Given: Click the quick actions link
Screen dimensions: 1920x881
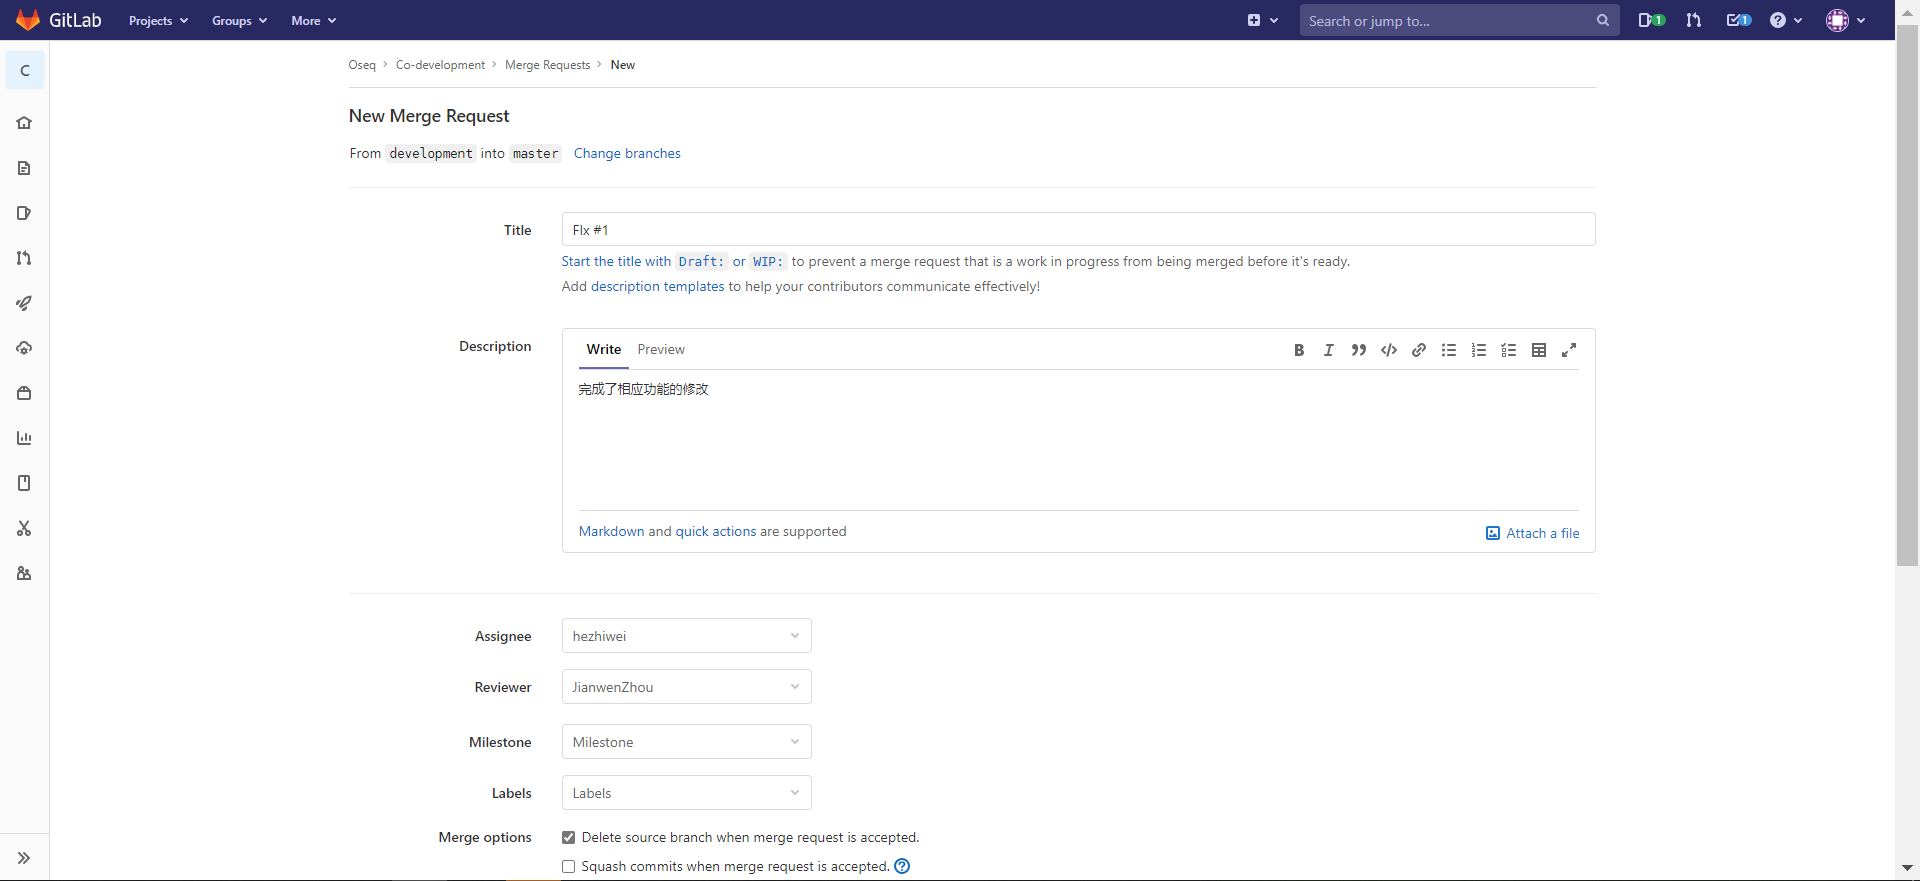Looking at the screenshot, I should pos(716,531).
